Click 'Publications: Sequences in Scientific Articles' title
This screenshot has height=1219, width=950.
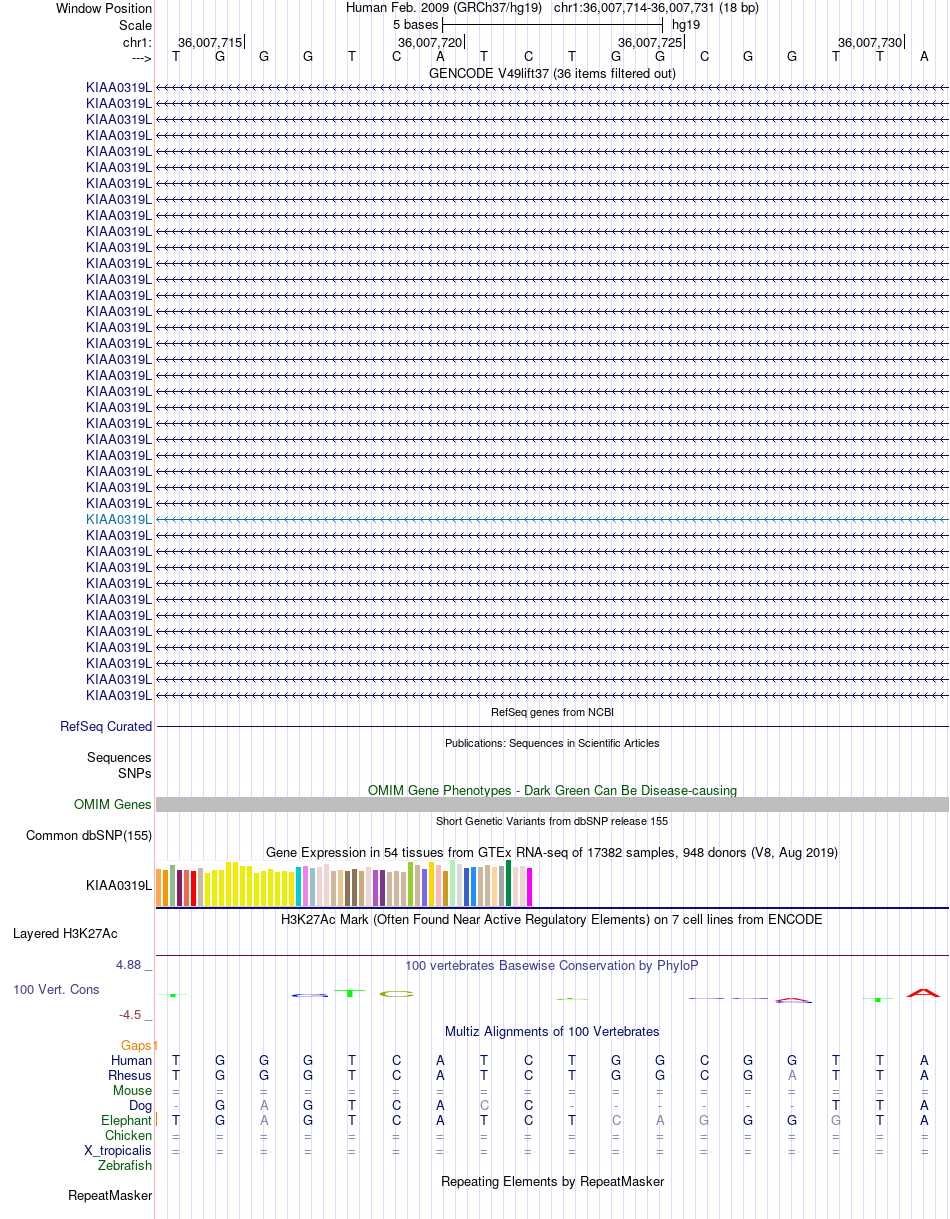pyautogui.click(x=552, y=743)
